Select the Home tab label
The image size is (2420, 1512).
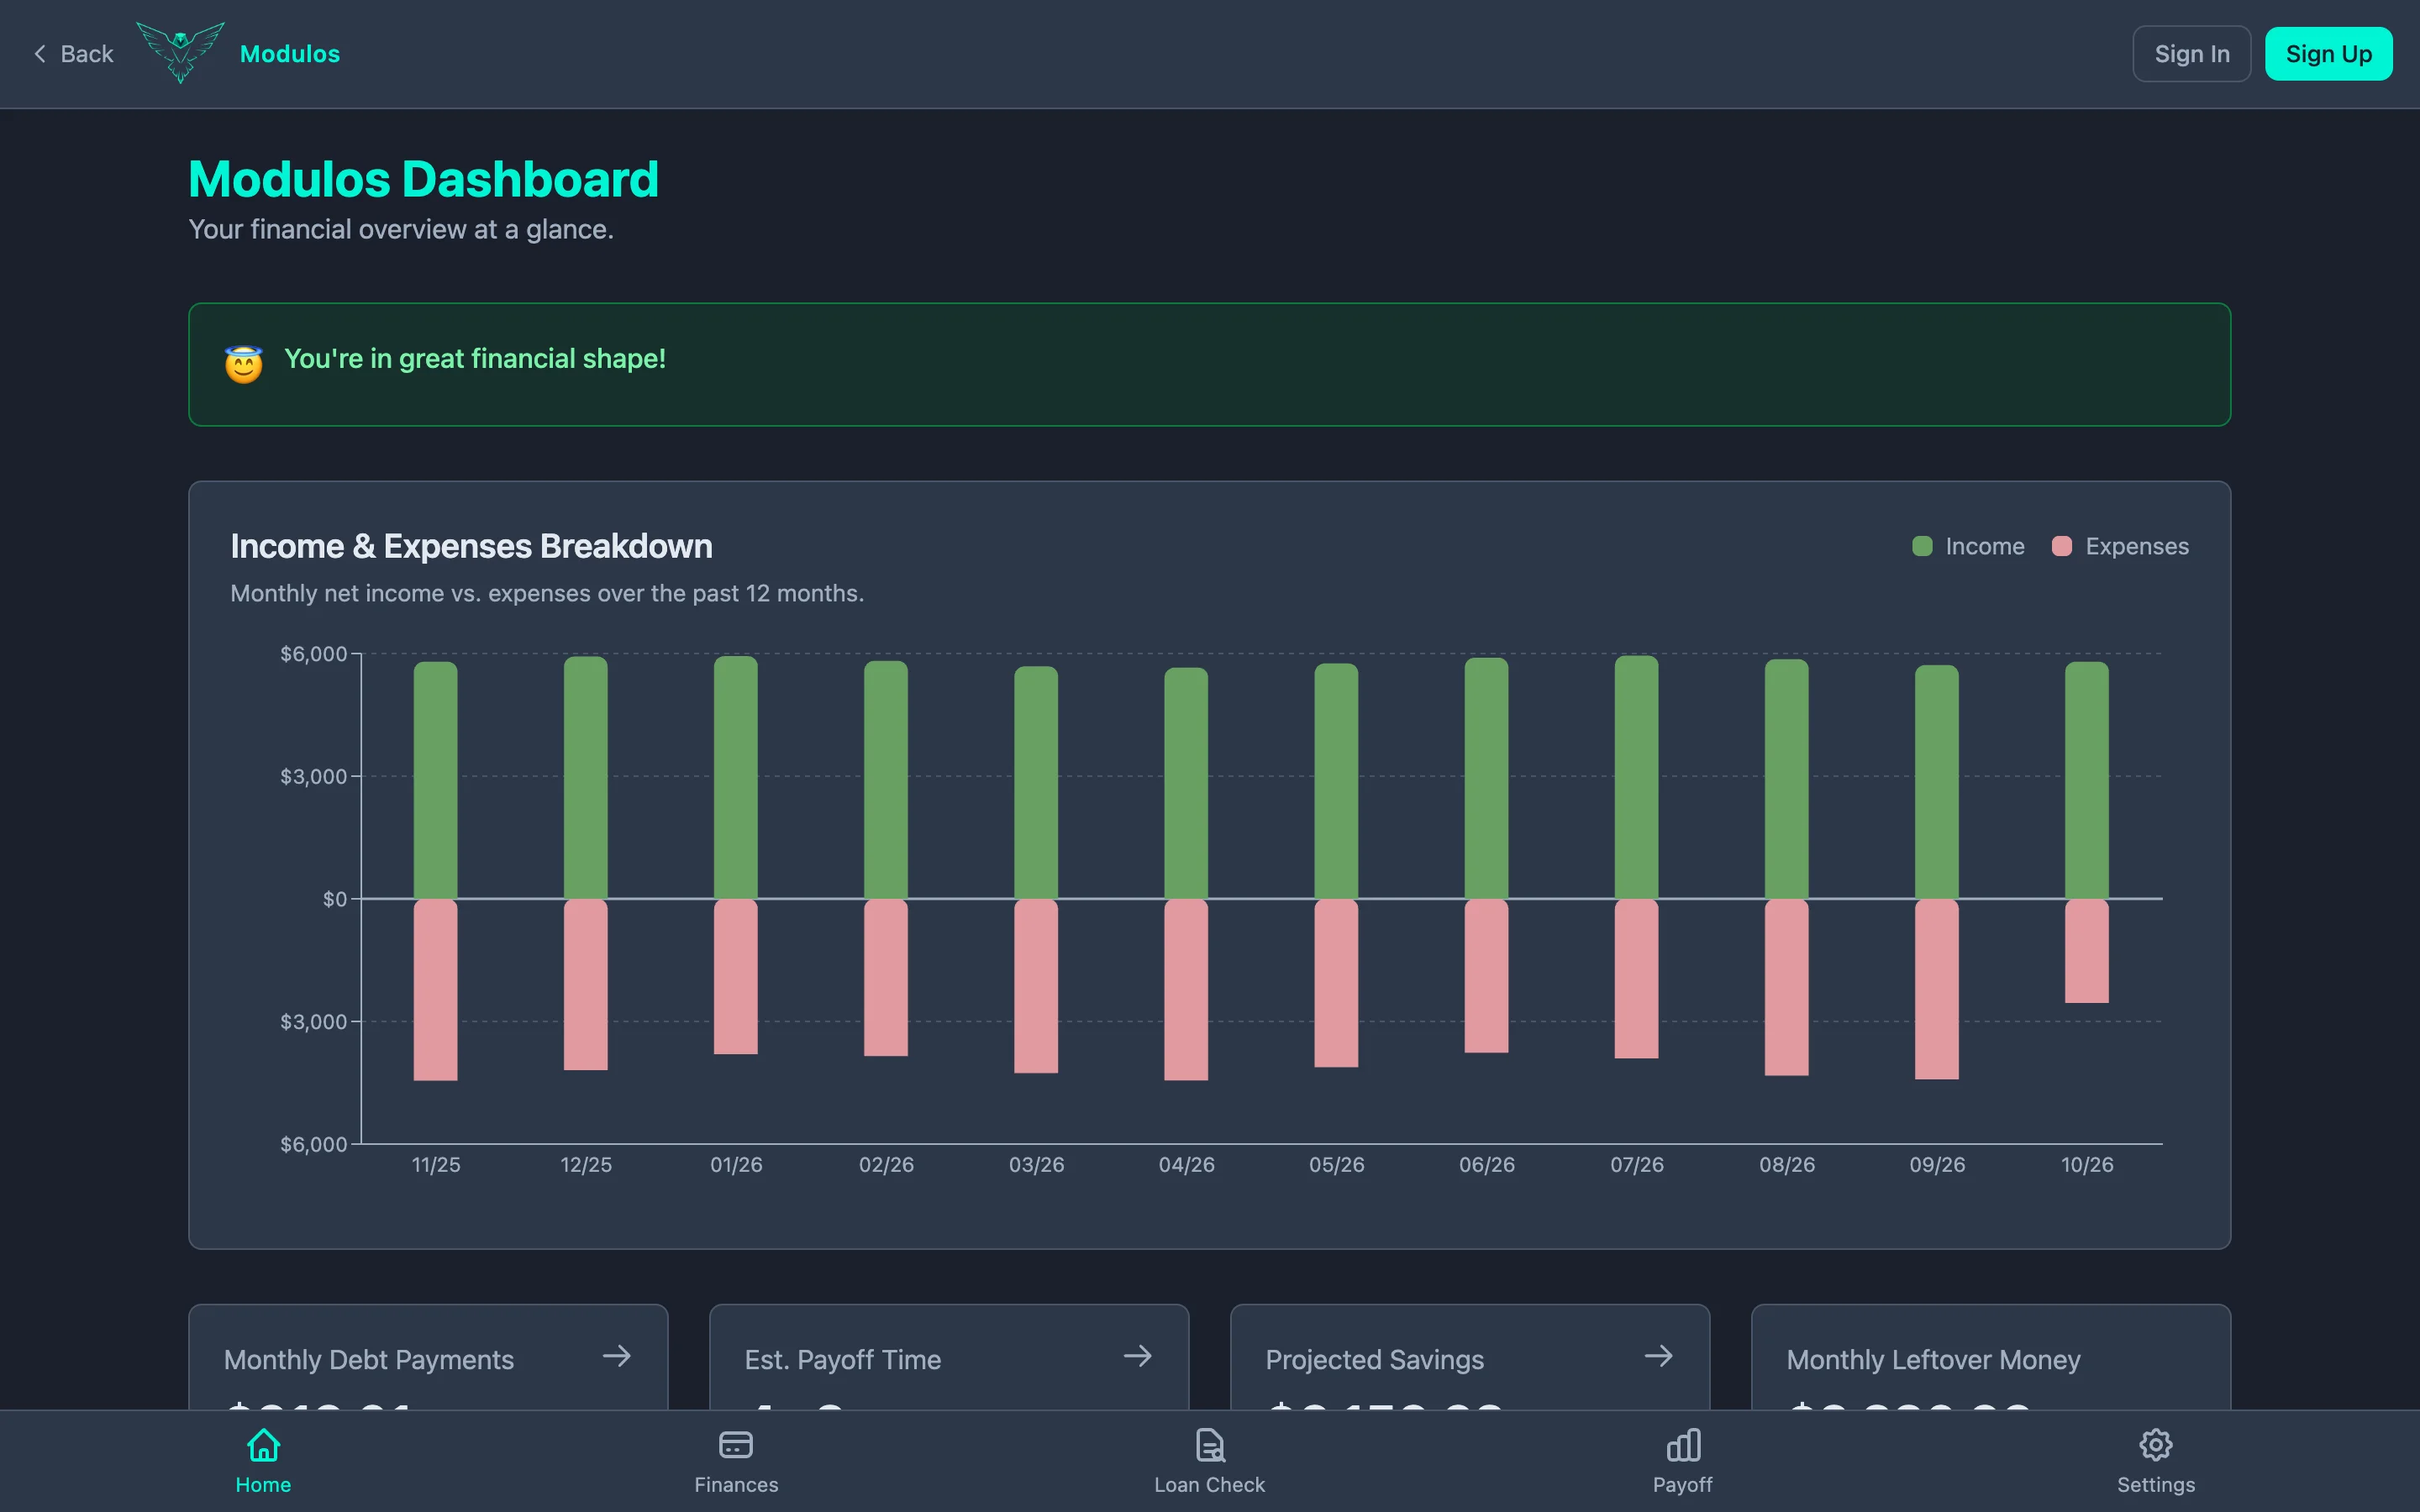point(263,1485)
